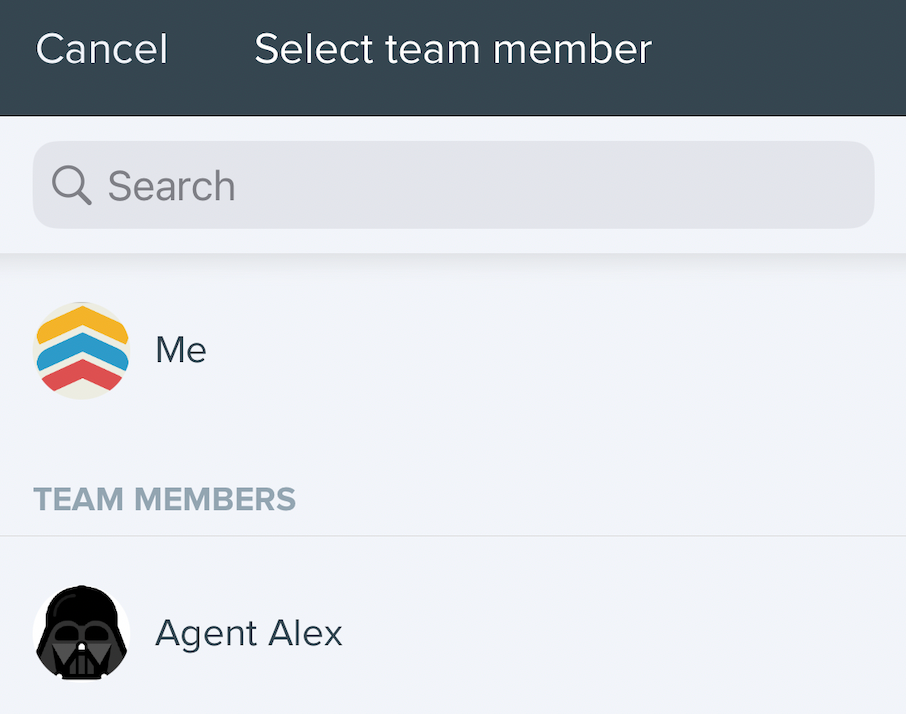Click the red stripe in Me avatar
Screen dimensions: 906x714
pos(81,373)
